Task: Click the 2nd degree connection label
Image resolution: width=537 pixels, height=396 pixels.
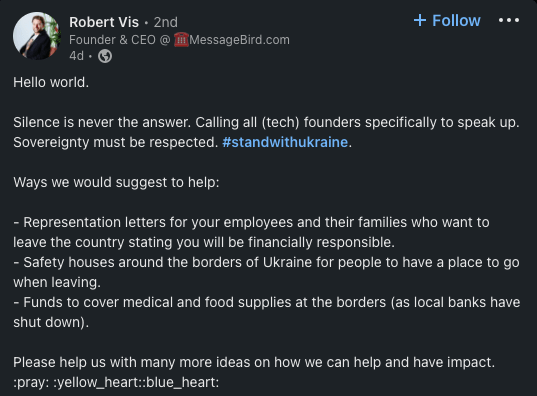Action: point(165,22)
